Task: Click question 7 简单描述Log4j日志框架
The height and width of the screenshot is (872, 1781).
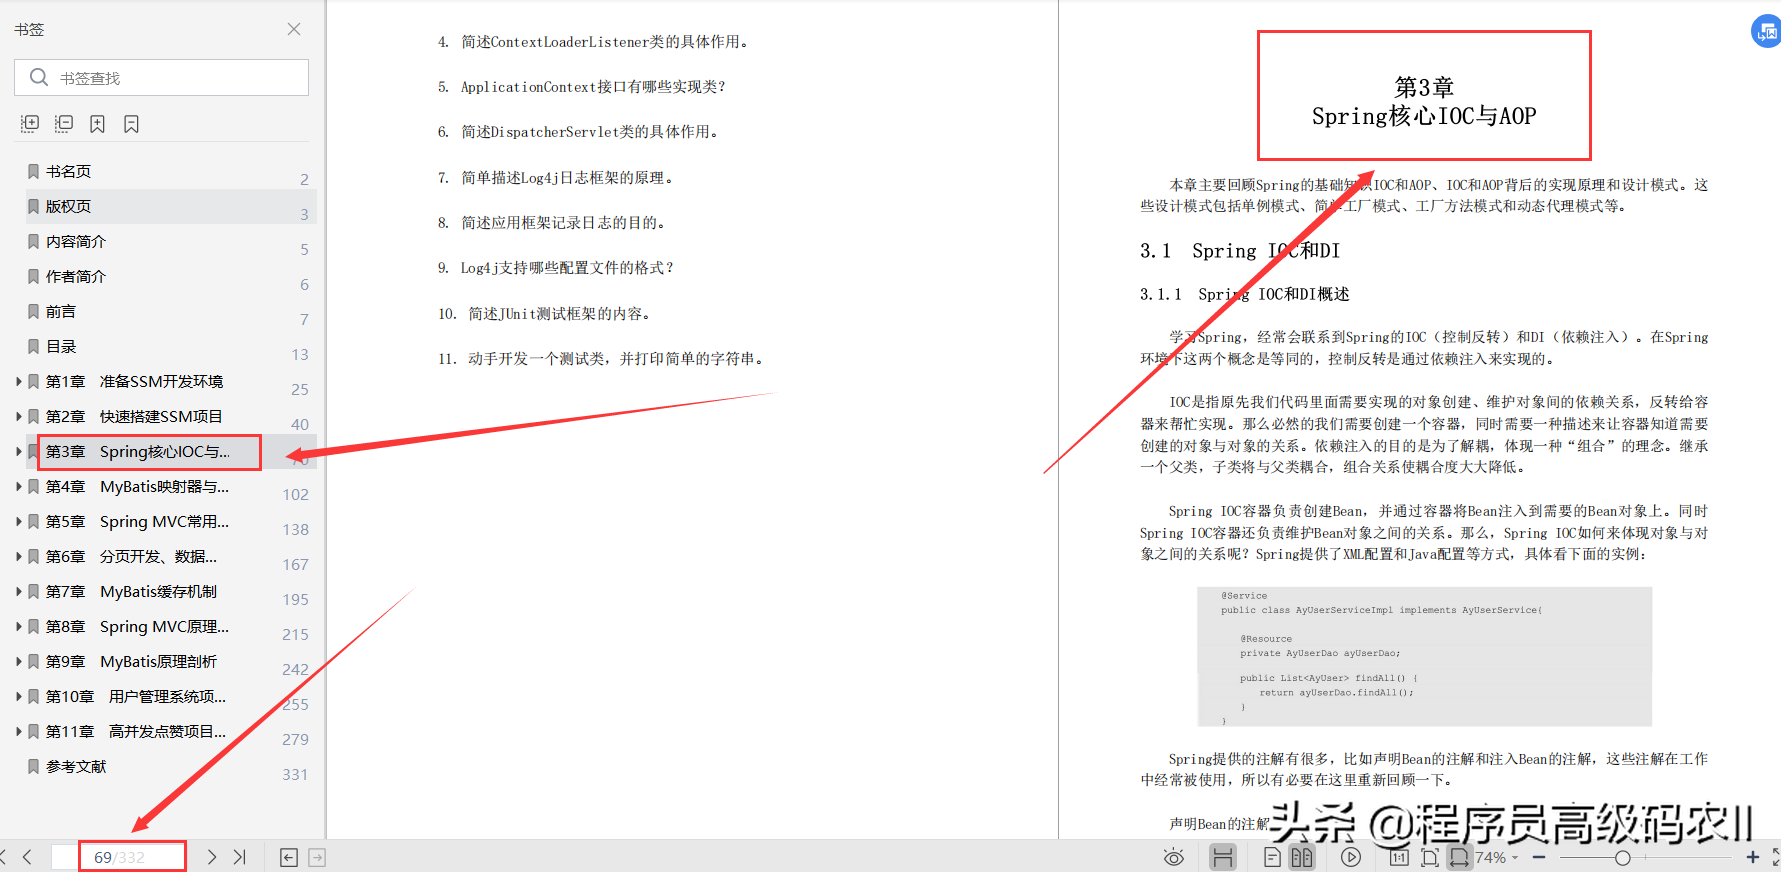Action: [x=557, y=178]
